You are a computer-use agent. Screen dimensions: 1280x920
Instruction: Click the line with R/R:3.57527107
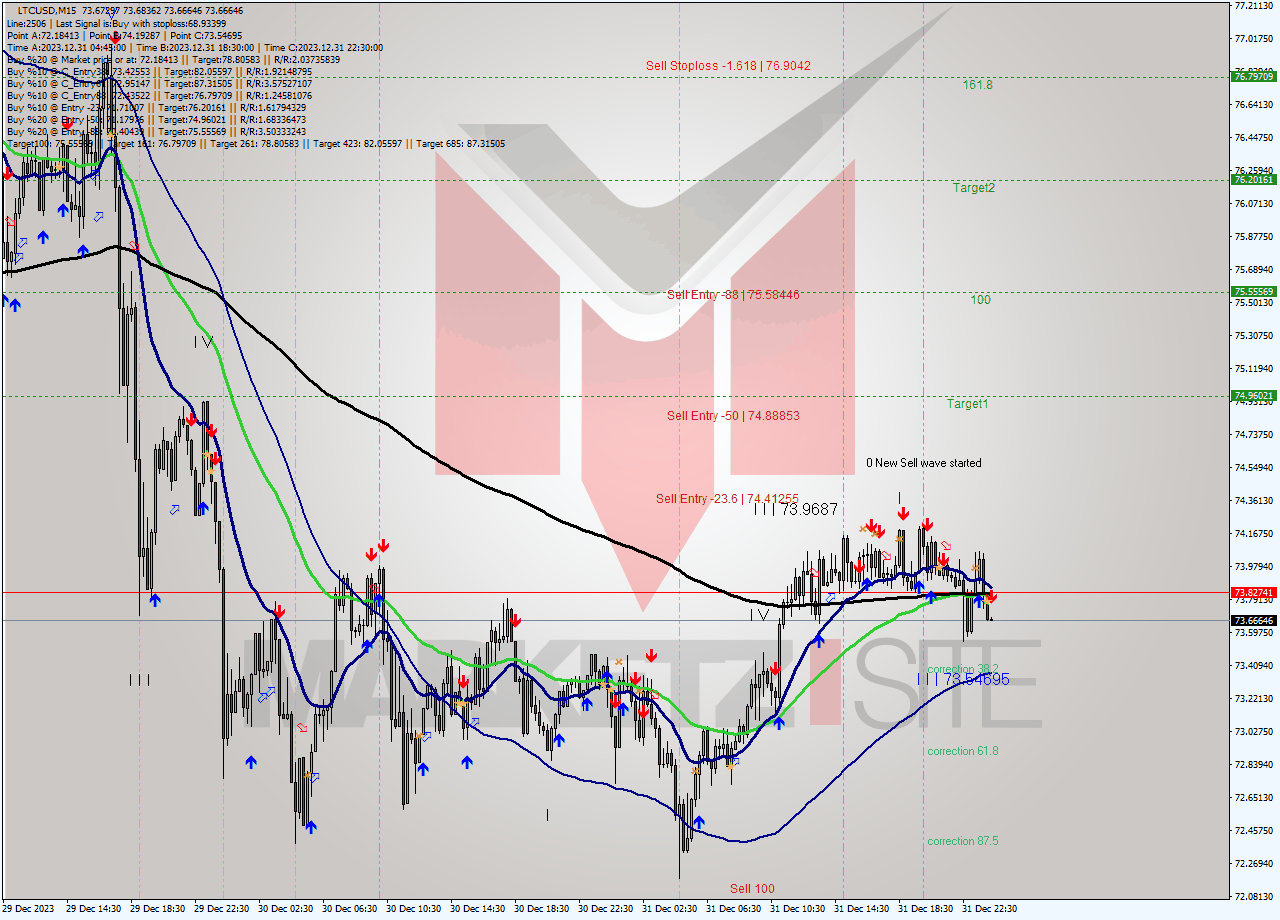162,83
